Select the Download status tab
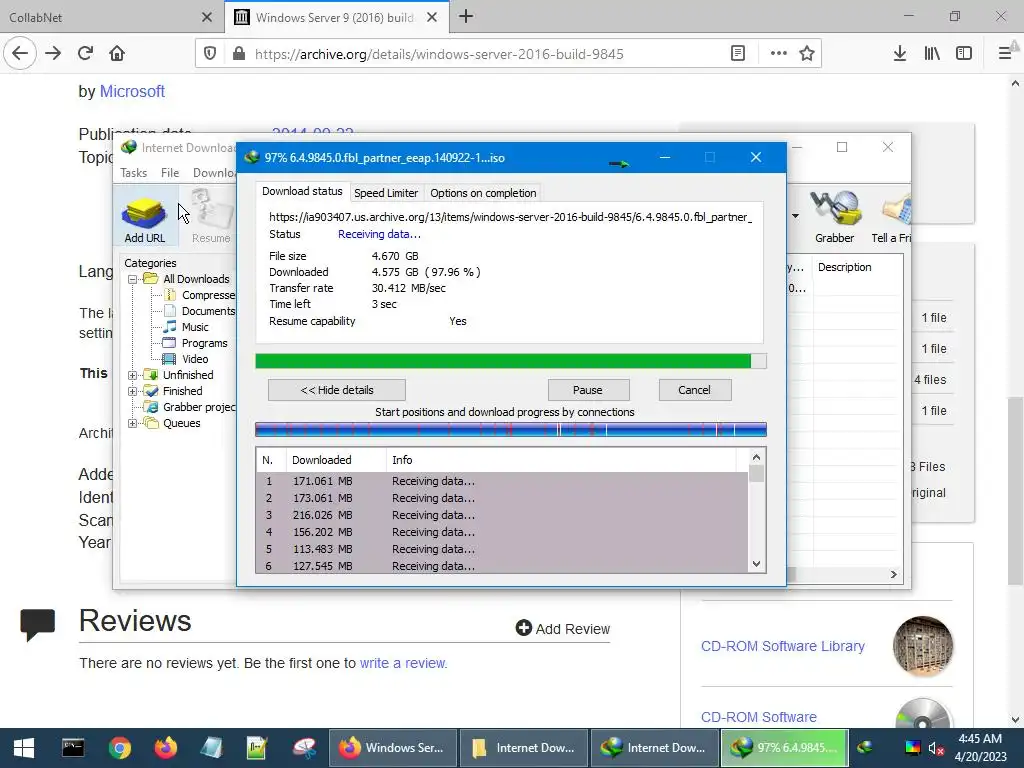1024x768 pixels. 302,191
